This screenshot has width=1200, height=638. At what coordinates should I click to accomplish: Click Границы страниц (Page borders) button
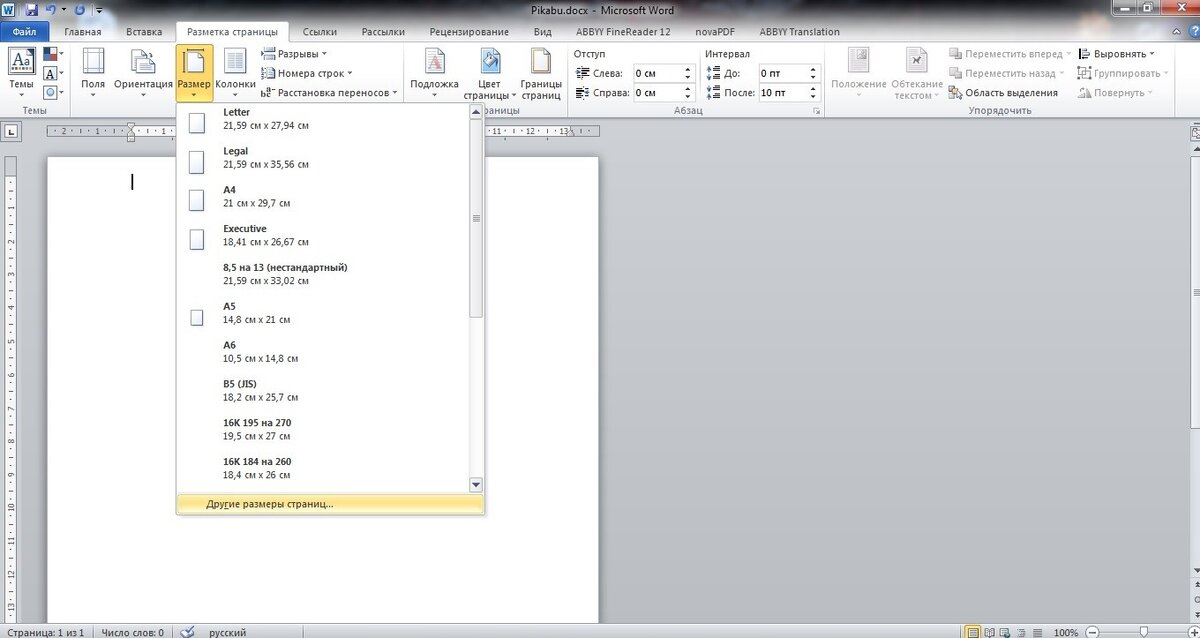click(x=541, y=74)
